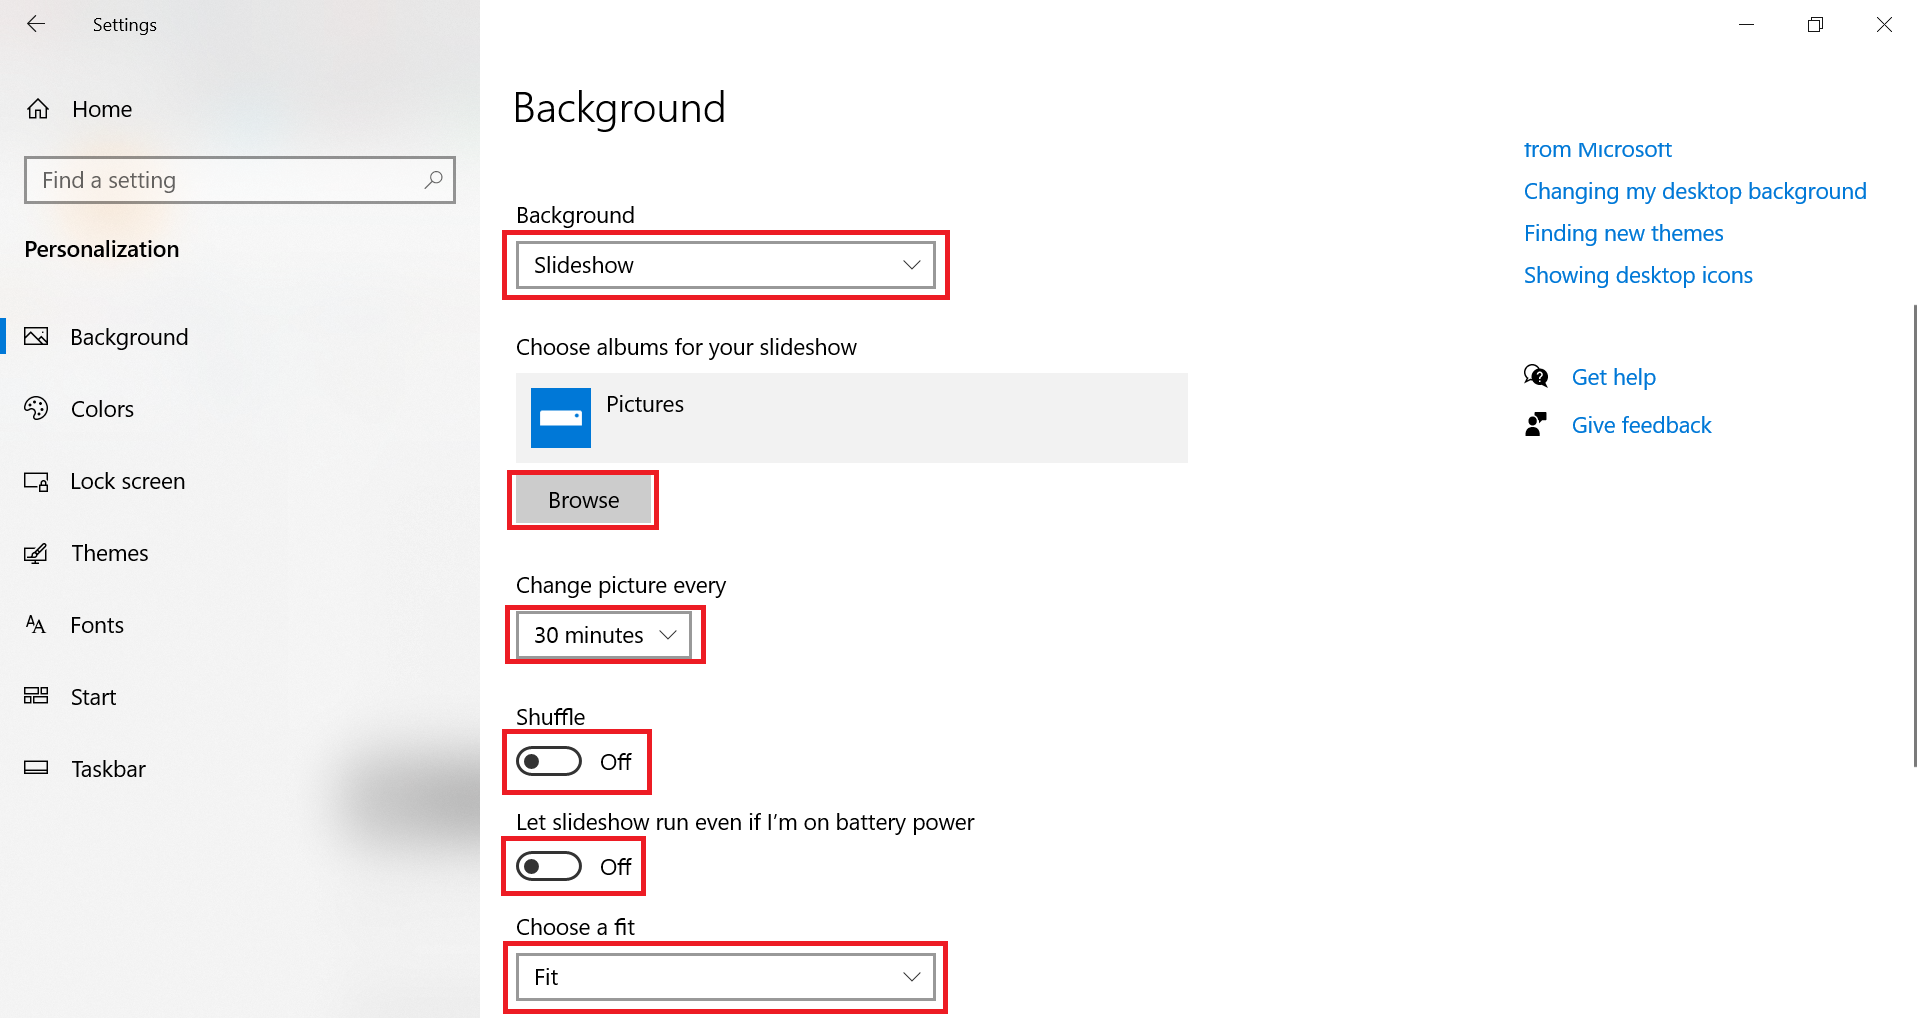Image resolution: width=1920 pixels, height=1018 pixels.
Task: Click the Colors palette icon
Action: [36, 408]
